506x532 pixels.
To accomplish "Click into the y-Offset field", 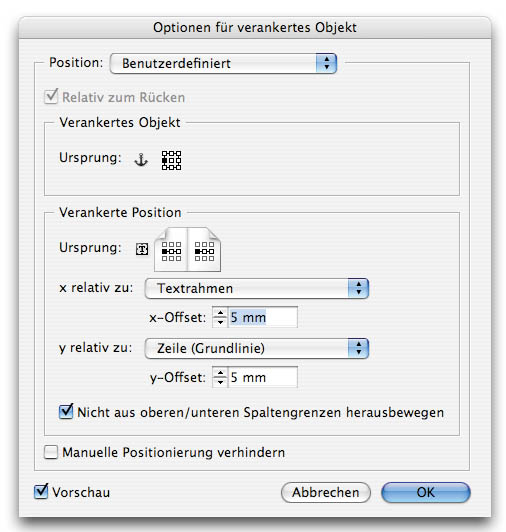I will point(263,377).
